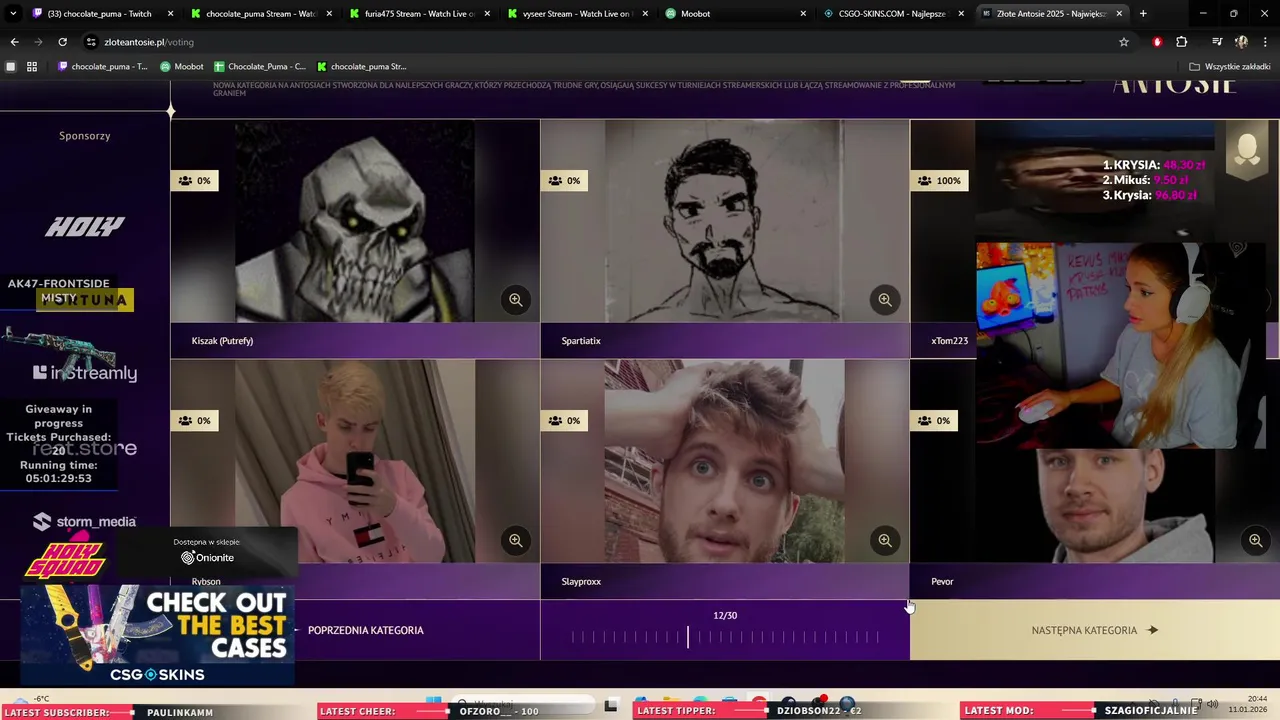Open the Moobot bookmark
This screenshot has height=720, width=1280.
coord(181,67)
